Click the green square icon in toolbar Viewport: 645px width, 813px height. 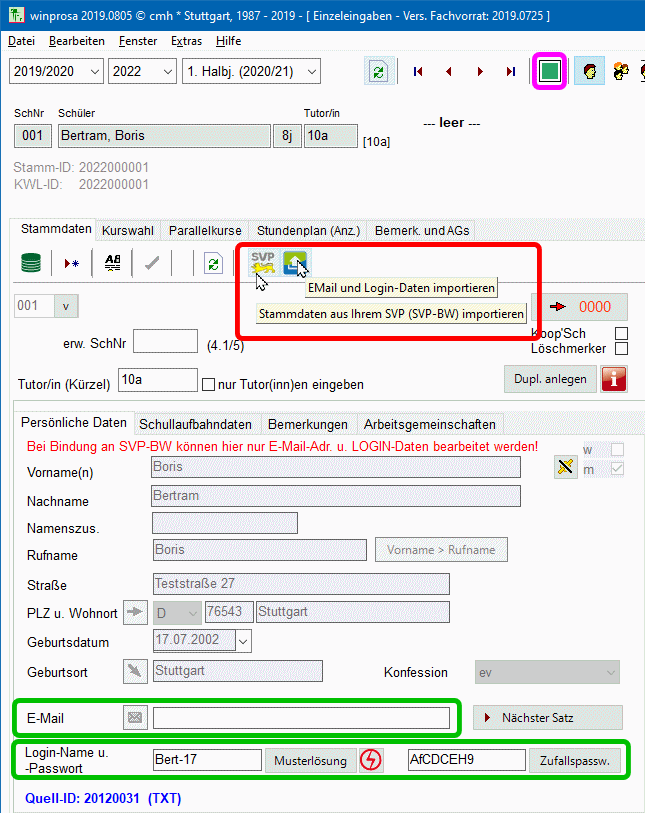pos(549,71)
